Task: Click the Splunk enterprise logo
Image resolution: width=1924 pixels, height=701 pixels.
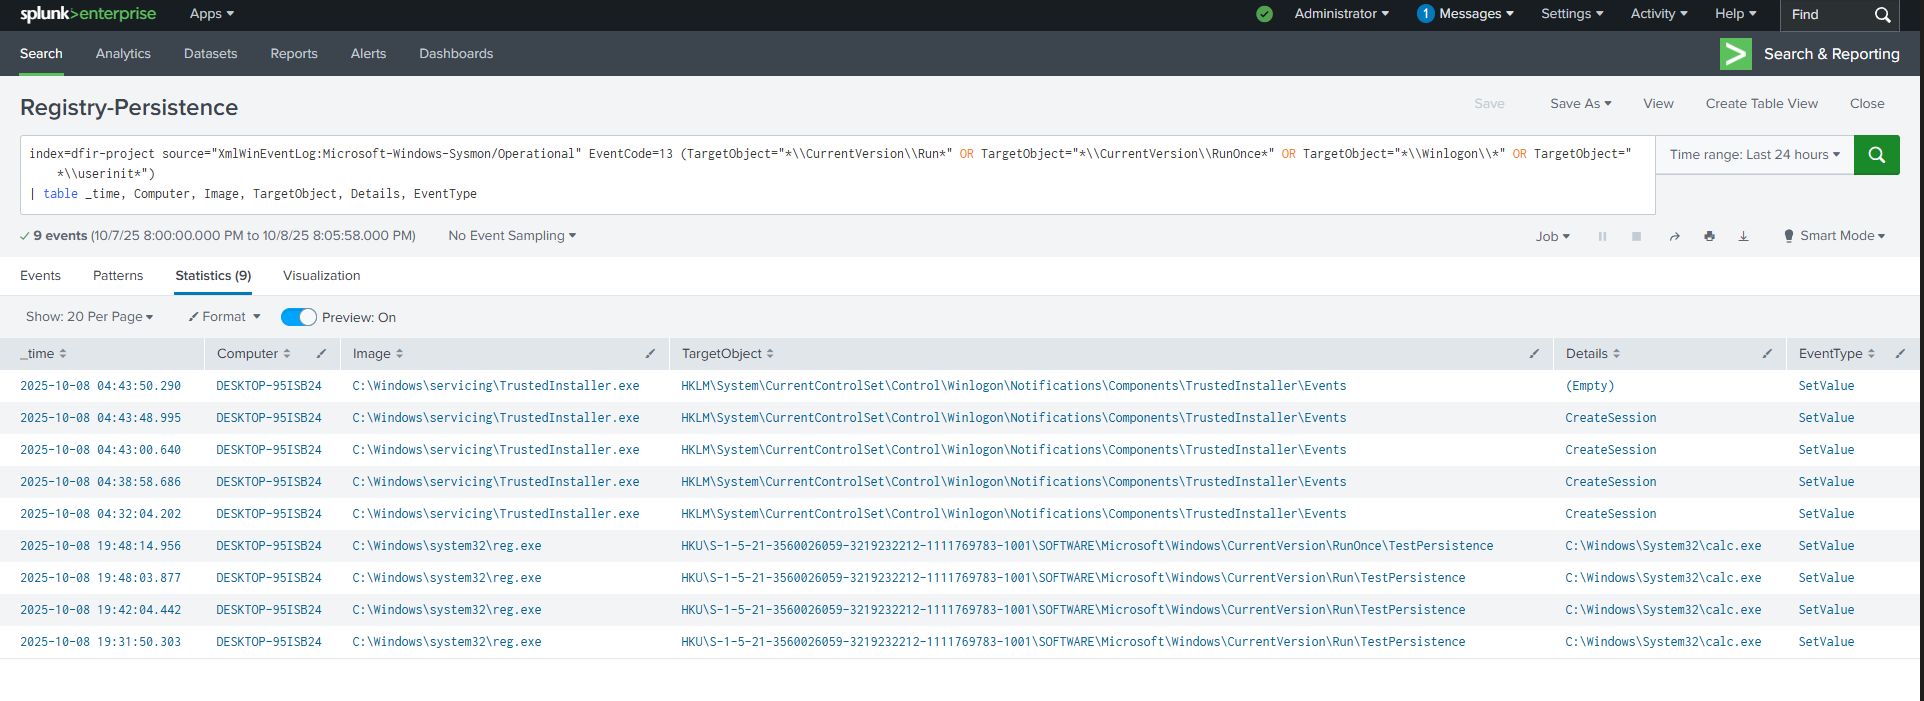Action: (x=88, y=14)
